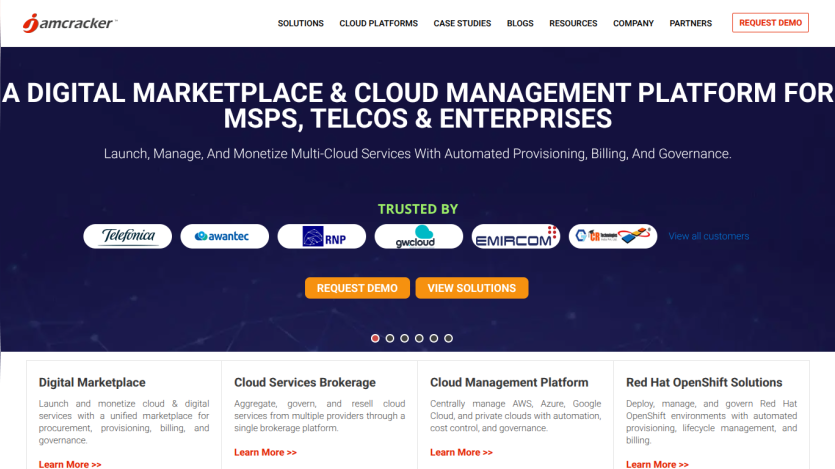Open the Company menu
Screen dimensions: 835x469
coord(633,23)
